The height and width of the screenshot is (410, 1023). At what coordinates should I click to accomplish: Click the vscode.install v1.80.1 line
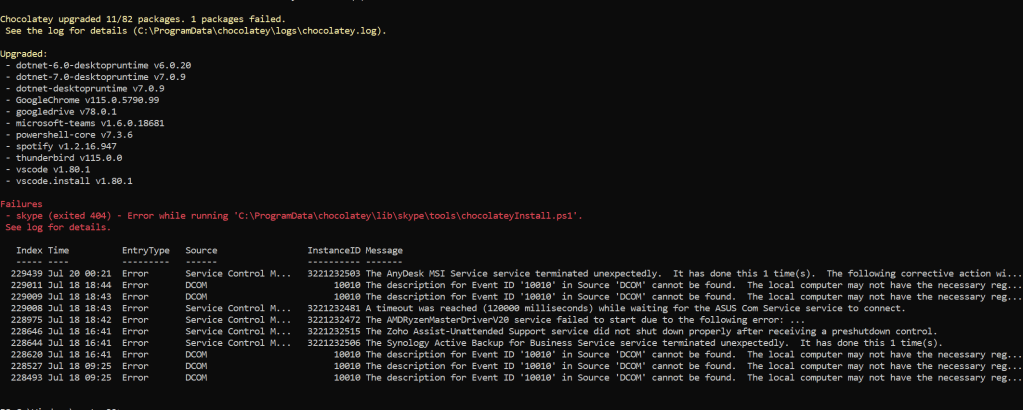pyautogui.click(x=69, y=181)
